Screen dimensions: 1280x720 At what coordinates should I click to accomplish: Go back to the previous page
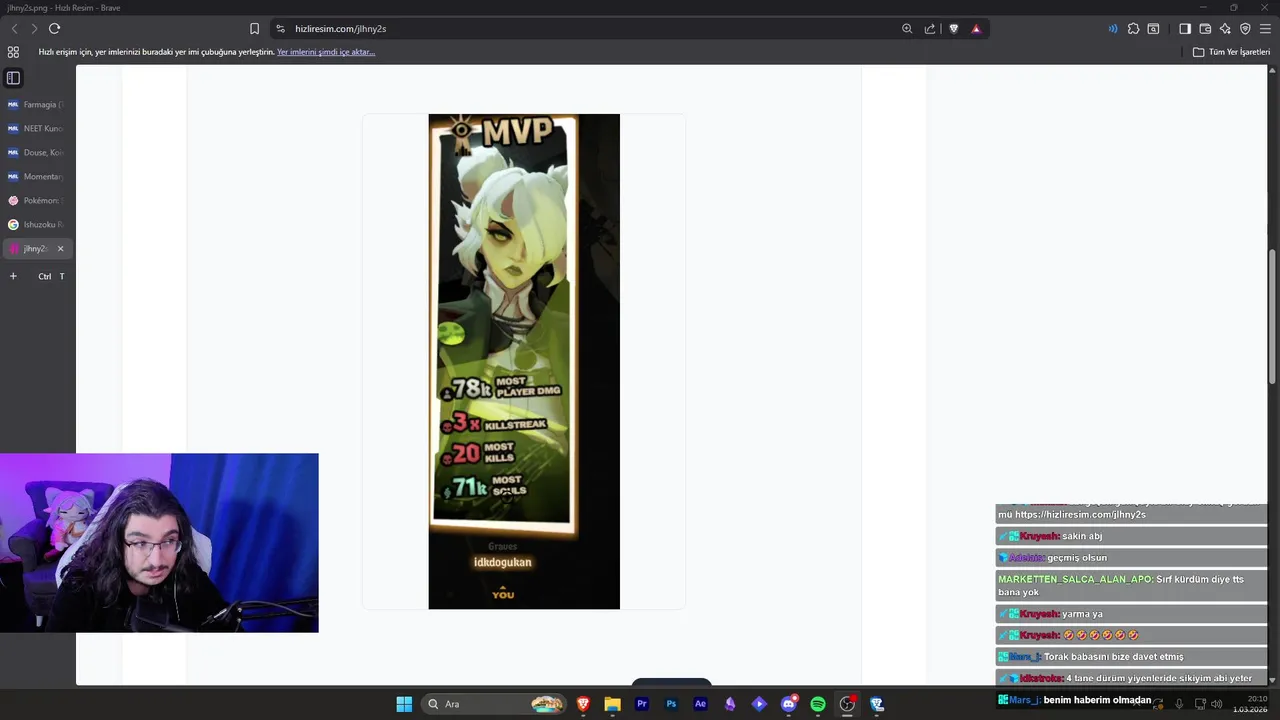(14, 29)
